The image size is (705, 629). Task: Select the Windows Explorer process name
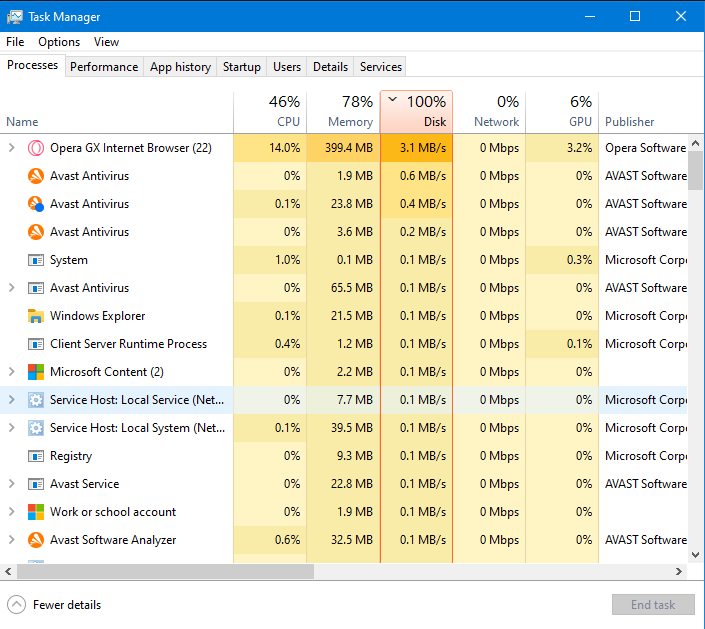click(98, 316)
